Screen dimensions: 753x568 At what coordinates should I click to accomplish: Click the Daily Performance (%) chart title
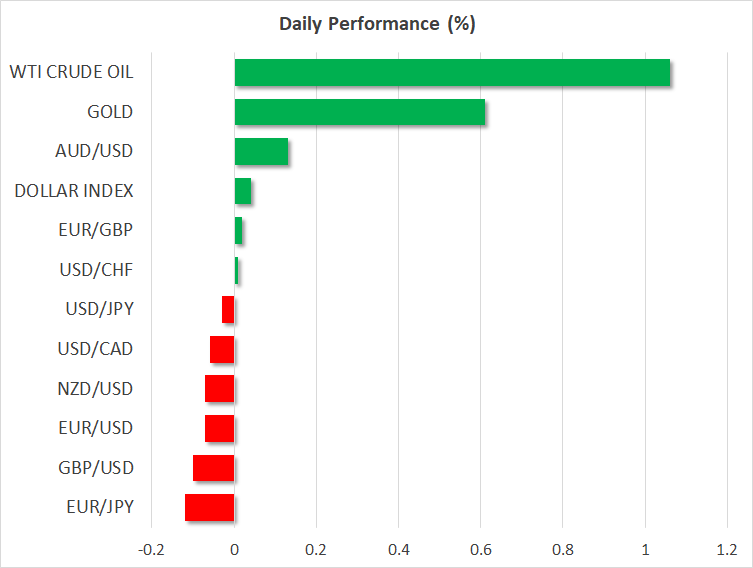pyautogui.click(x=376, y=25)
